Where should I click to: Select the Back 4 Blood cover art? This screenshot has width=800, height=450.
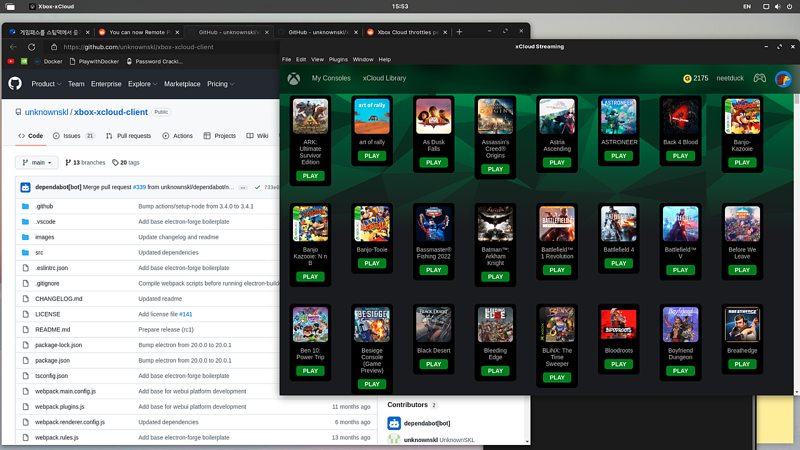(x=680, y=116)
